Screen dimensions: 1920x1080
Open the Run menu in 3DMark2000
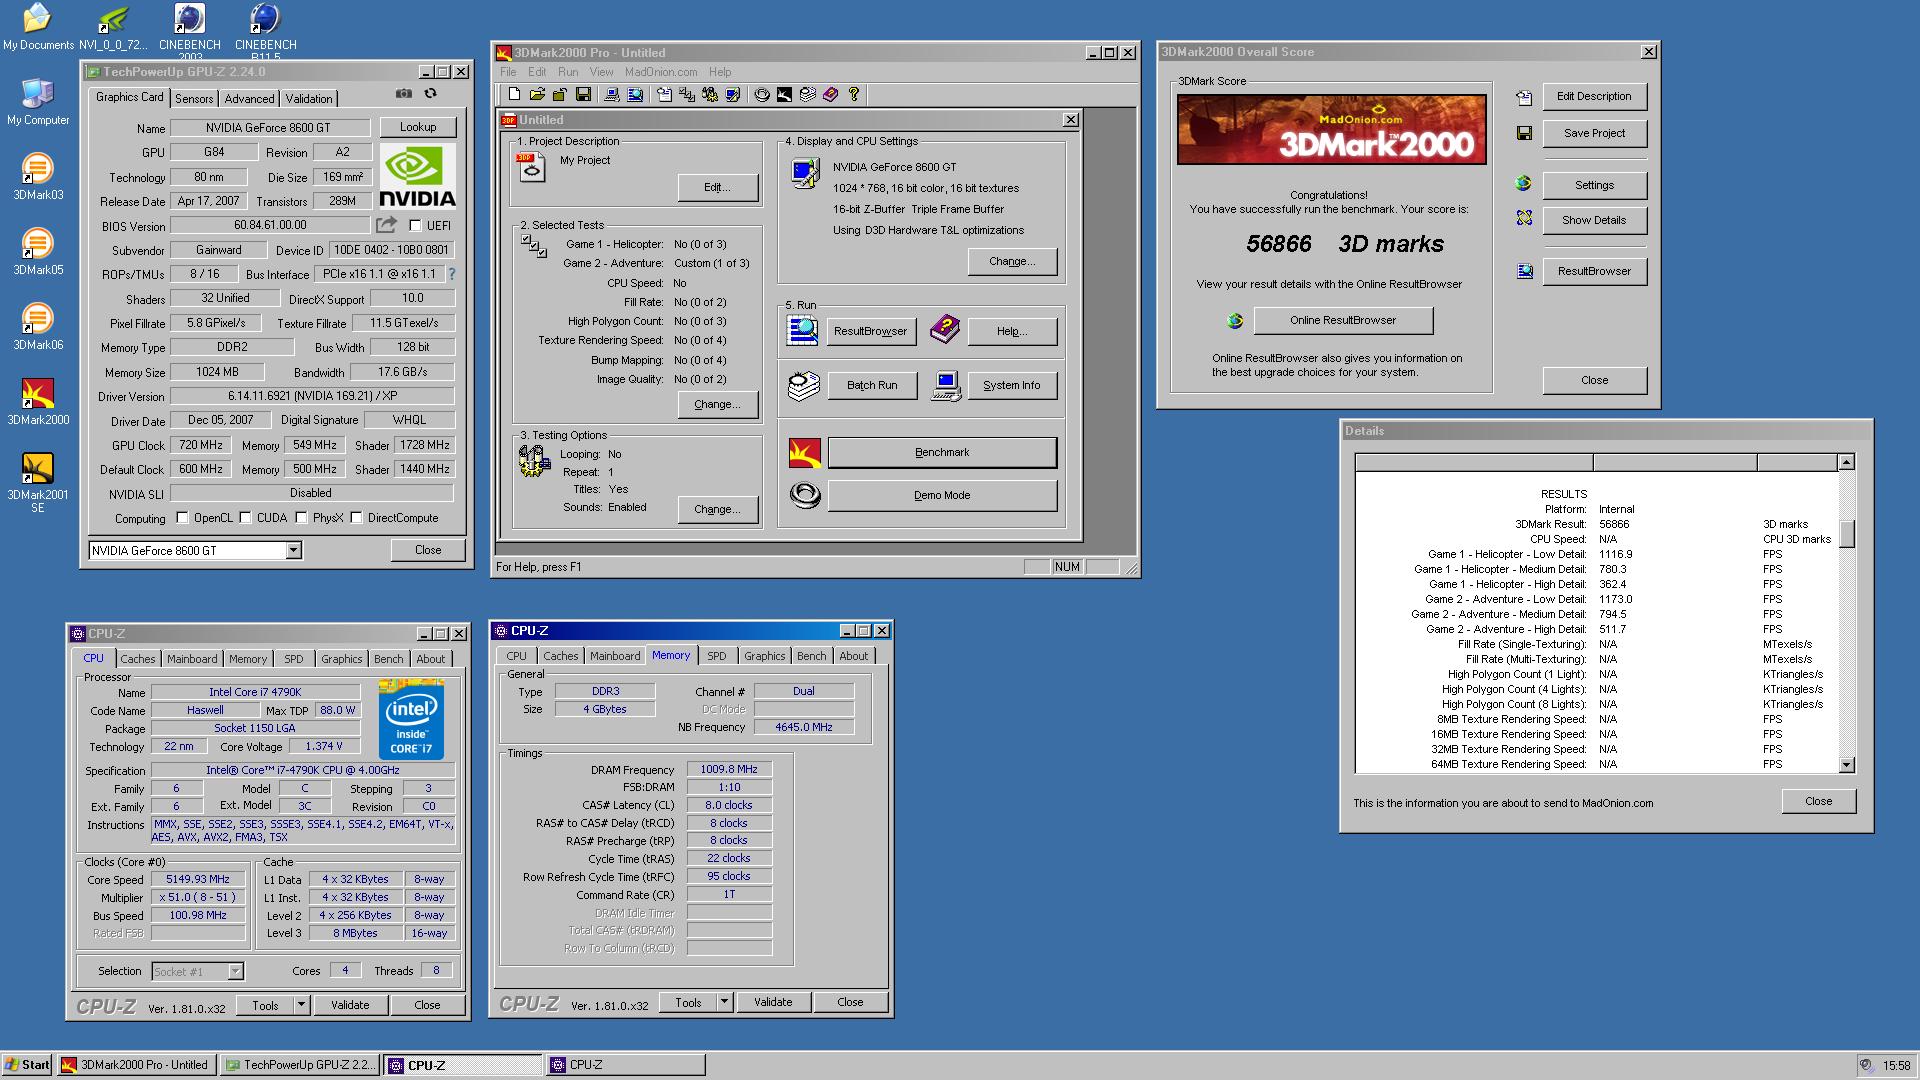point(568,72)
